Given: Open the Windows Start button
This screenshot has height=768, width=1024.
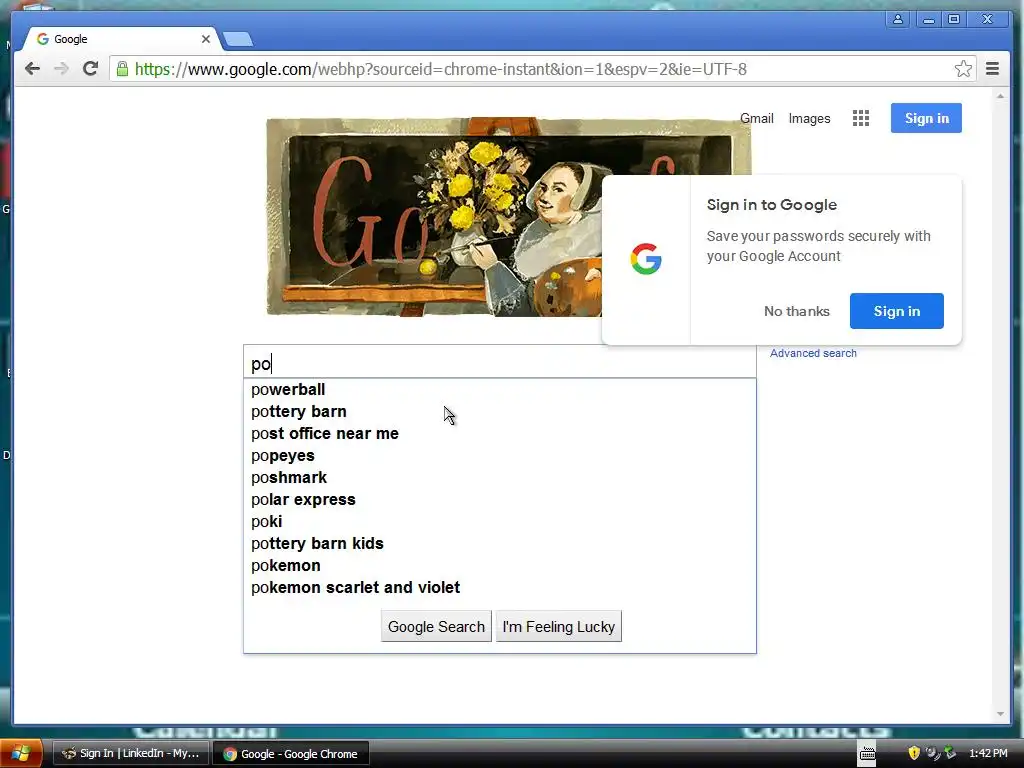Looking at the screenshot, I should 21,753.
